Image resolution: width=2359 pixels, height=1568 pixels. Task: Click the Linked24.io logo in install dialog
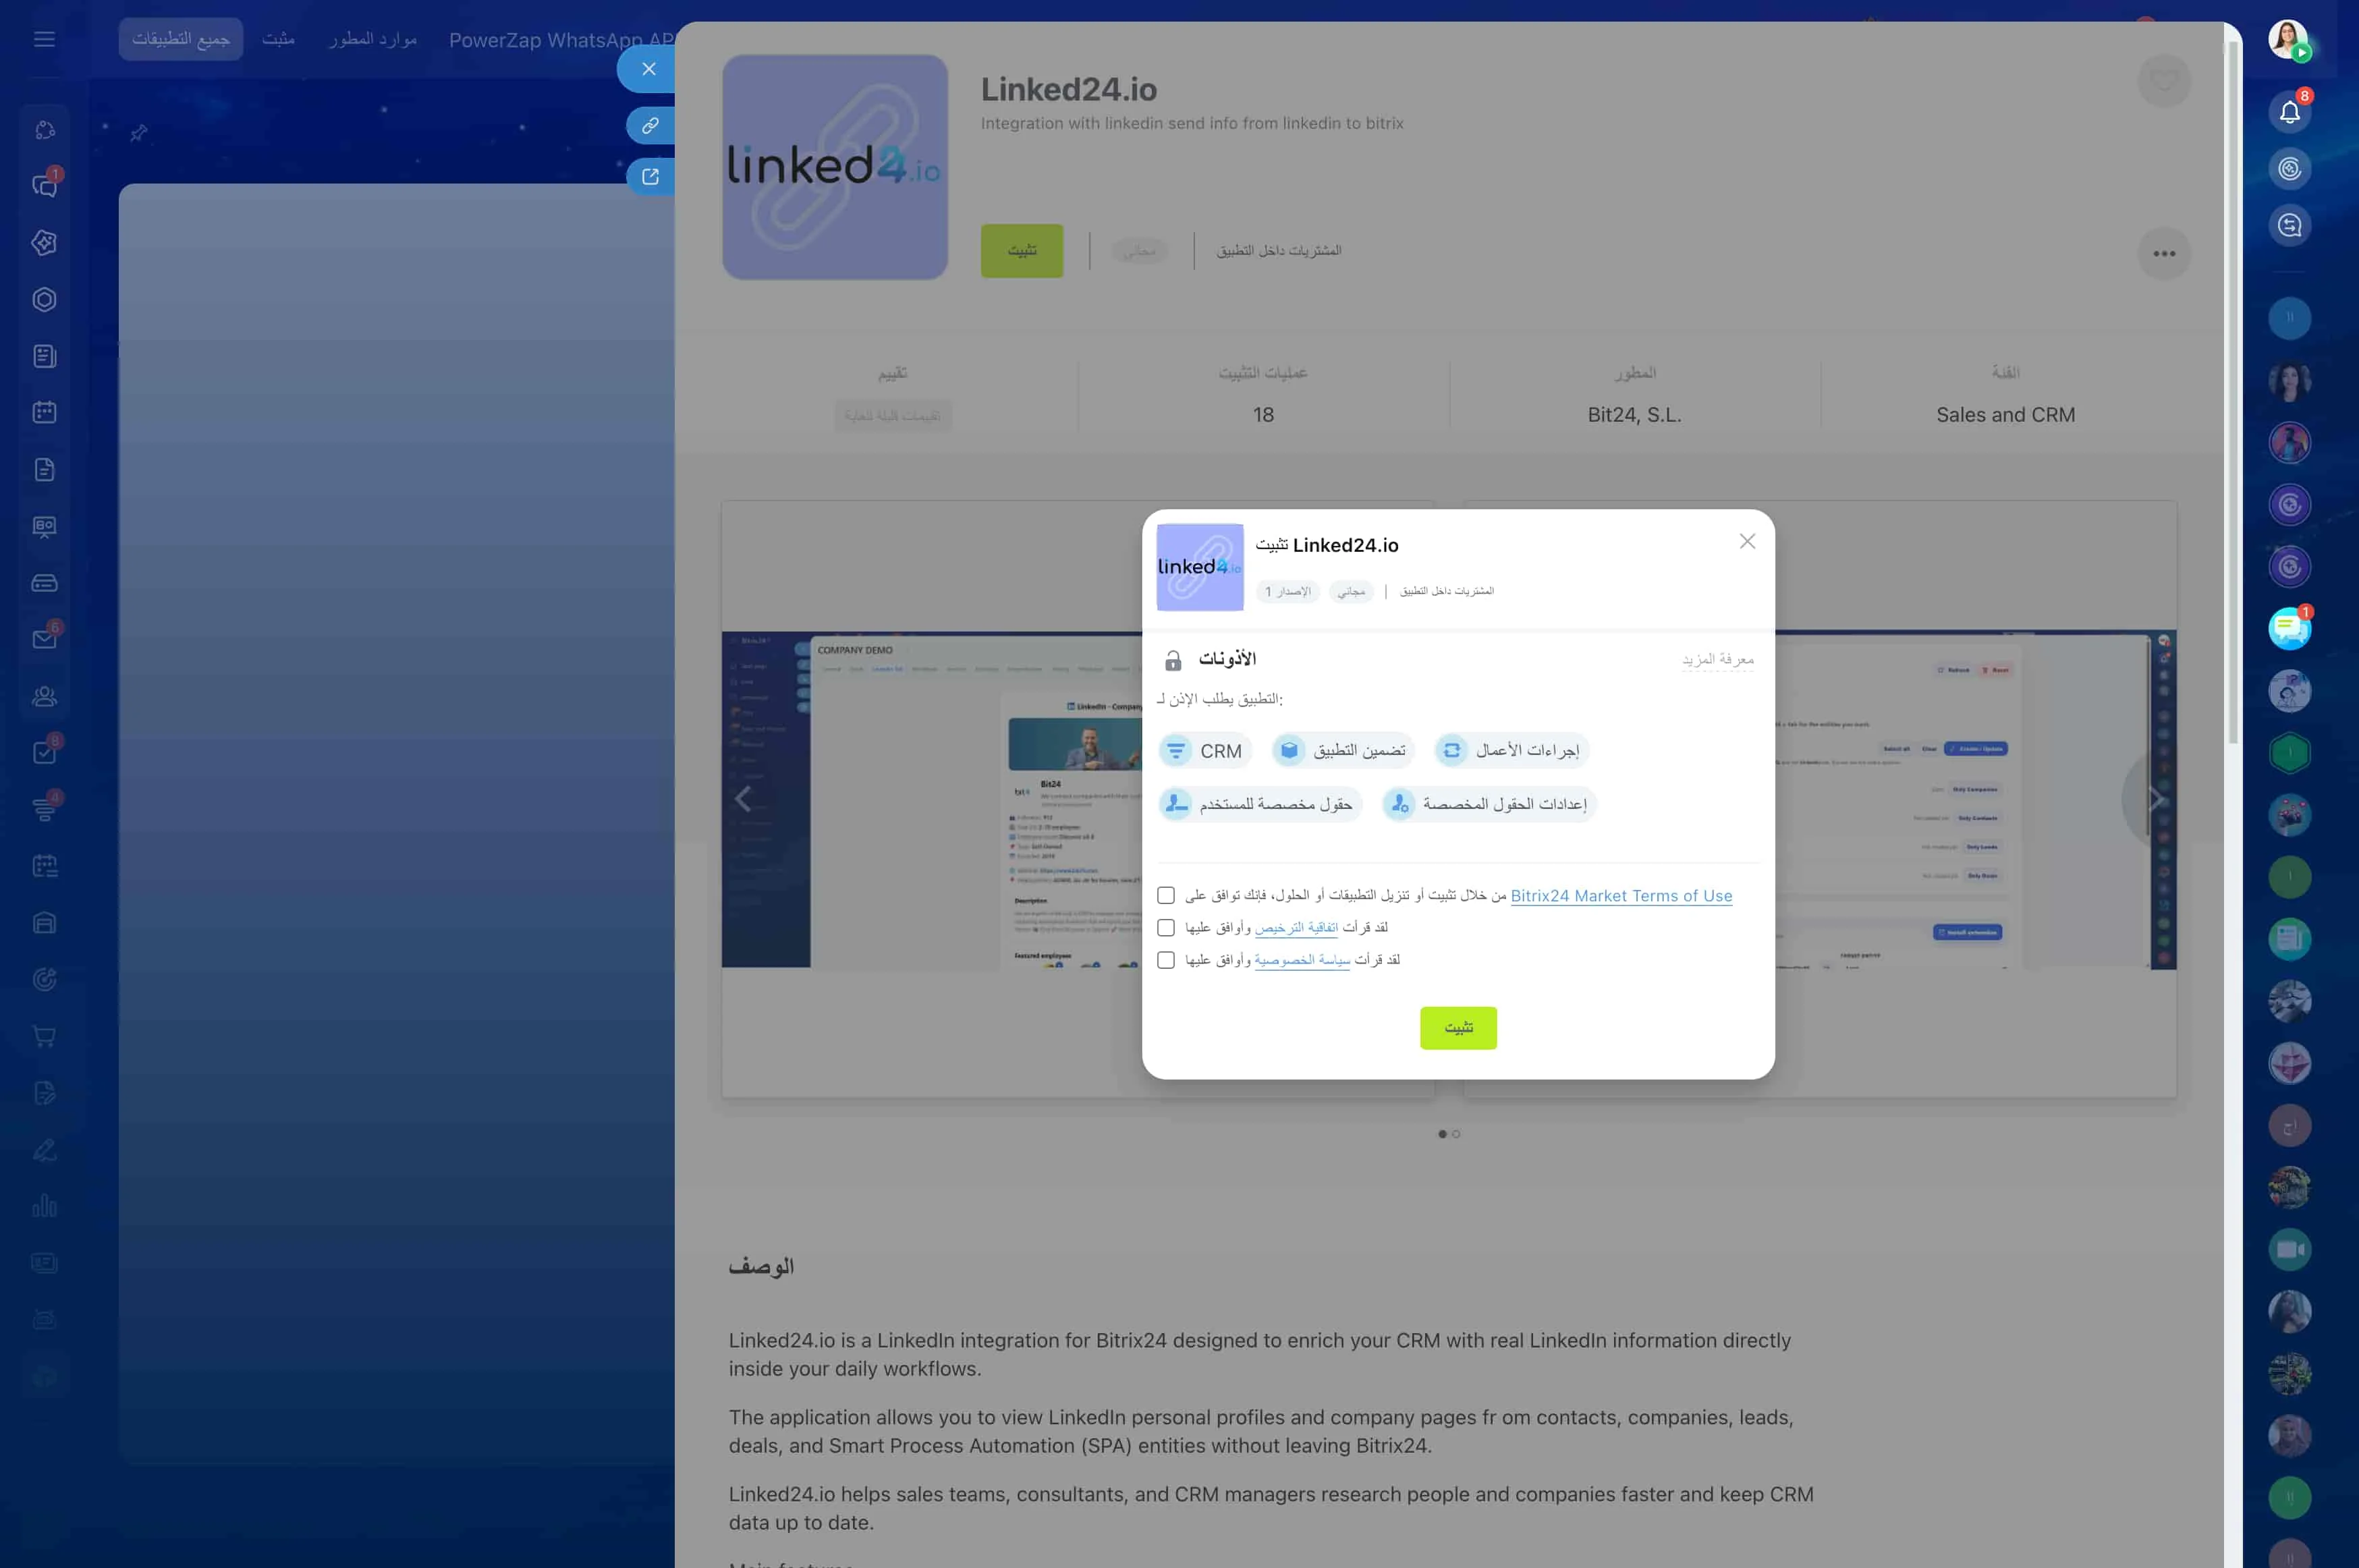(x=1199, y=567)
